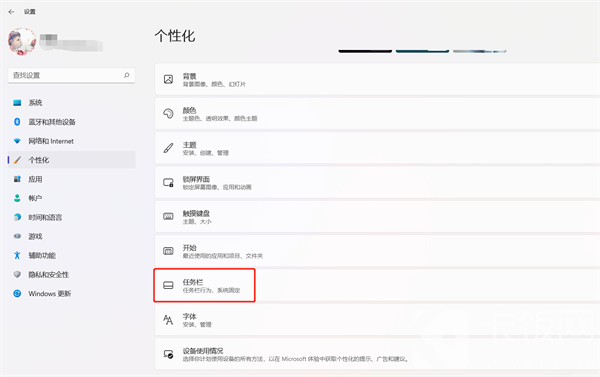Select the dark theme thumbnail
The image size is (600, 377).
tap(365, 51)
